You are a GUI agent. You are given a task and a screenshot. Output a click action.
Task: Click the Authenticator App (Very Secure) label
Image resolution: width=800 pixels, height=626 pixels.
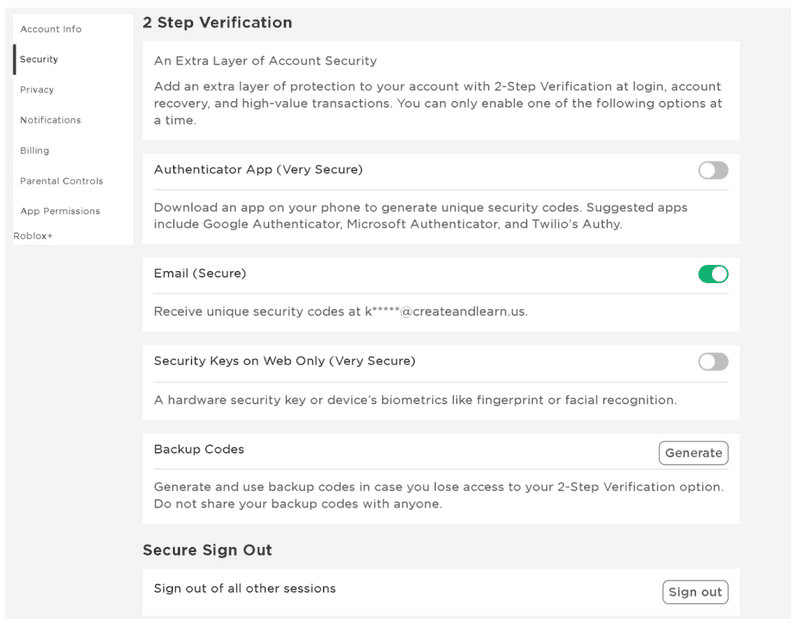[258, 169]
